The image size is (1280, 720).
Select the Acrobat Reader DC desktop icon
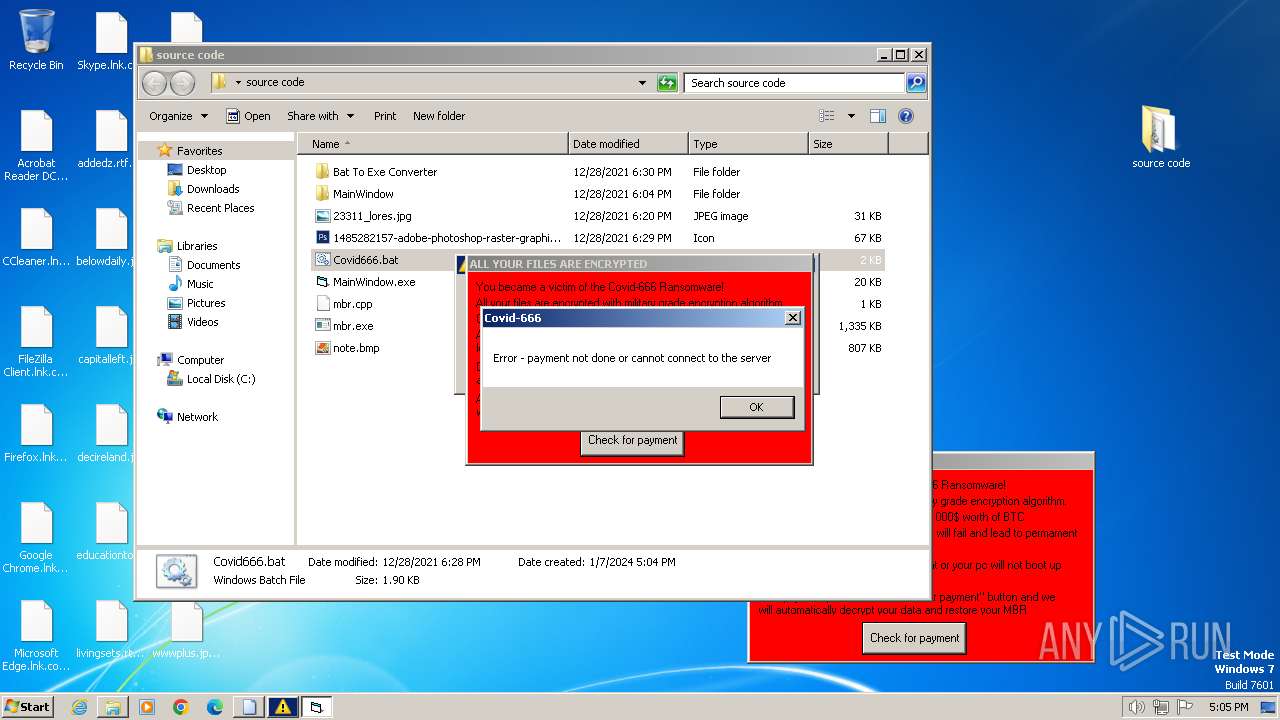tap(36, 146)
